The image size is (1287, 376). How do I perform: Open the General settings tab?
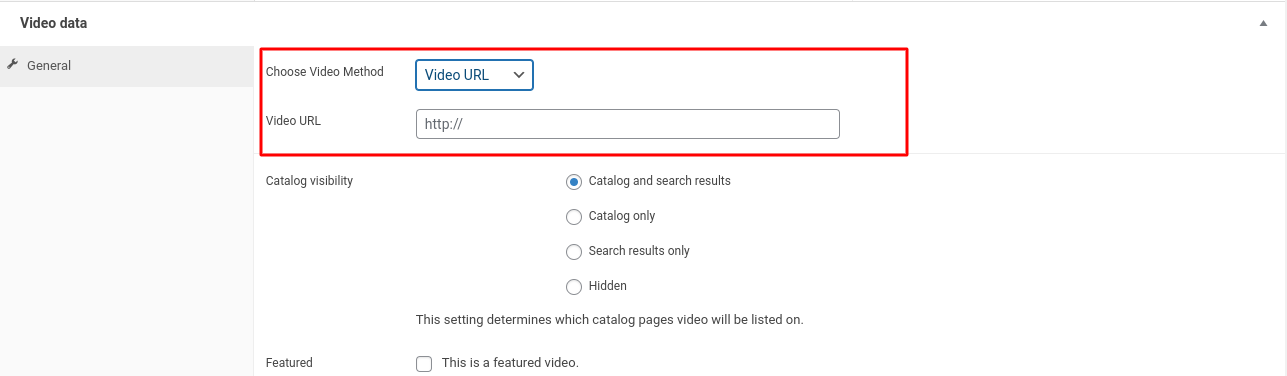click(126, 66)
